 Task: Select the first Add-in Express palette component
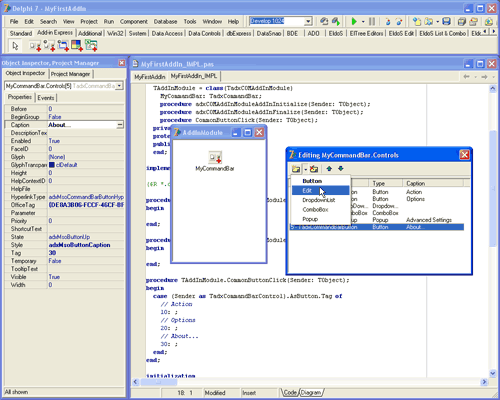pyautogui.click(x=35, y=46)
